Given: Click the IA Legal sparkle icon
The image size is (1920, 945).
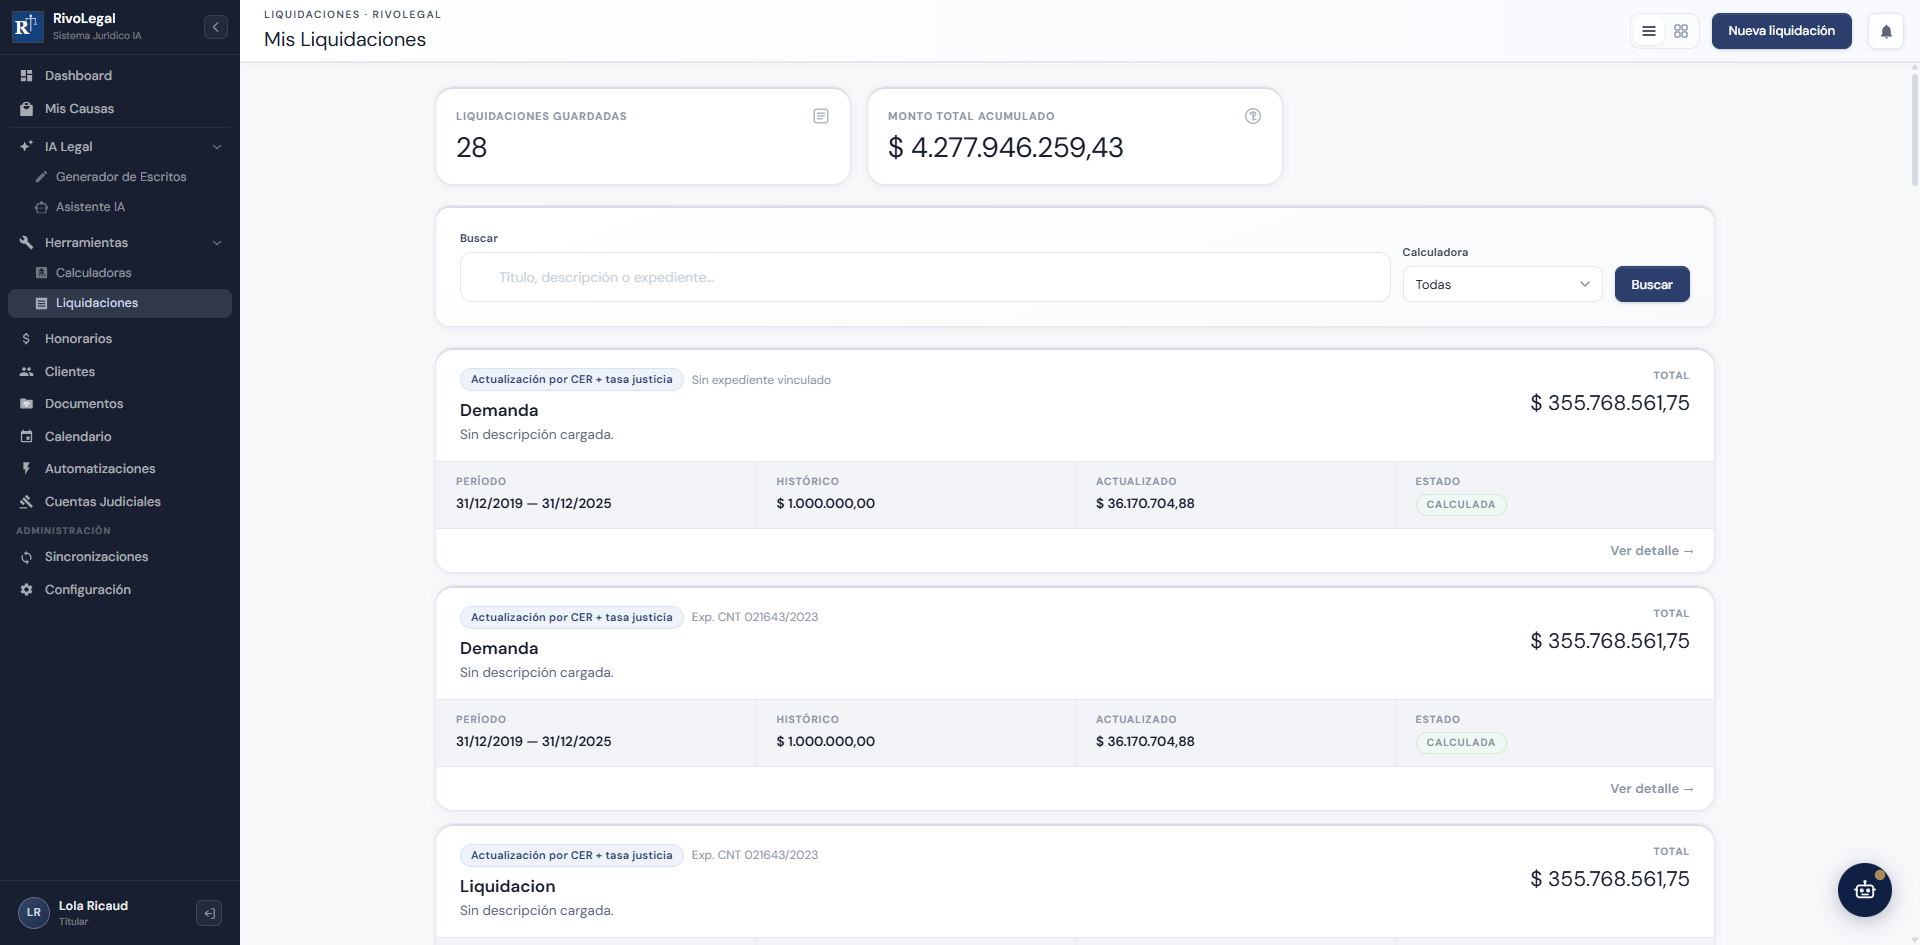Looking at the screenshot, I should (x=27, y=146).
